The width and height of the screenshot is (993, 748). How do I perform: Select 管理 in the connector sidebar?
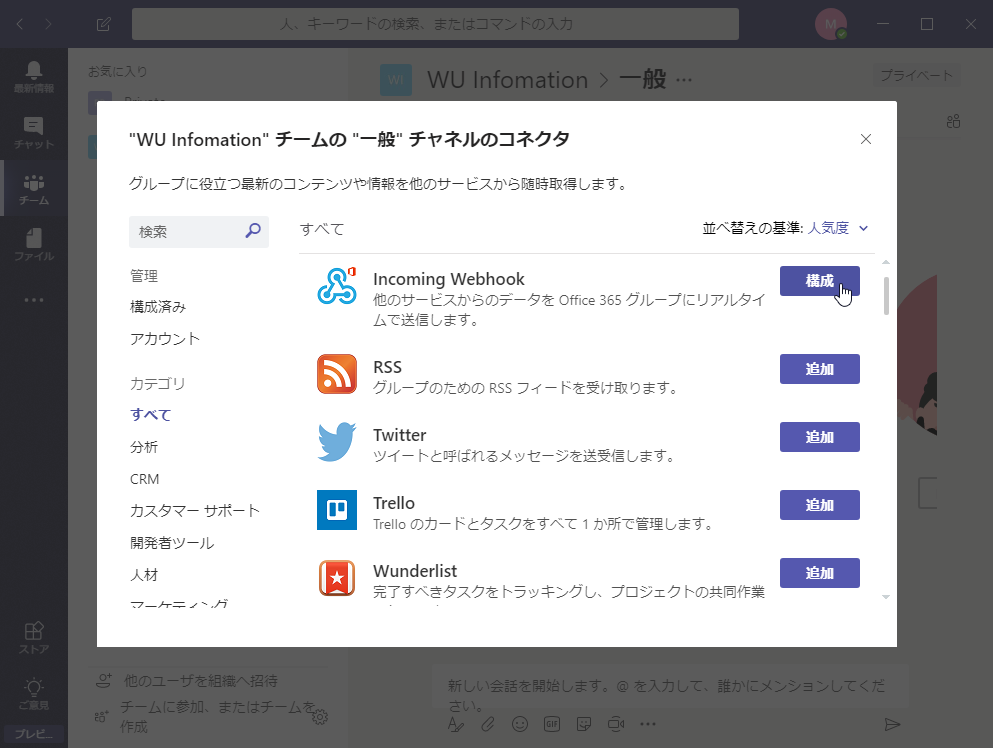point(144,276)
